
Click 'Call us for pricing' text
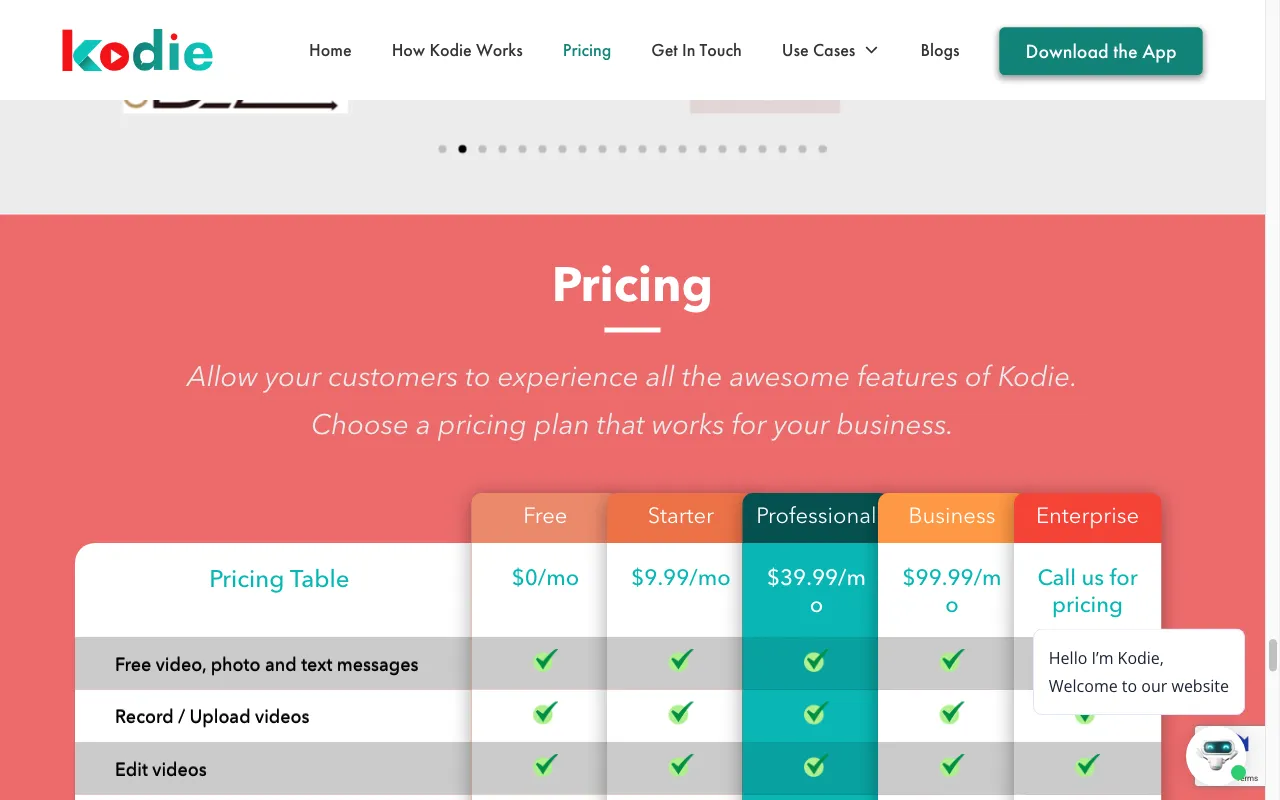point(1087,591)
